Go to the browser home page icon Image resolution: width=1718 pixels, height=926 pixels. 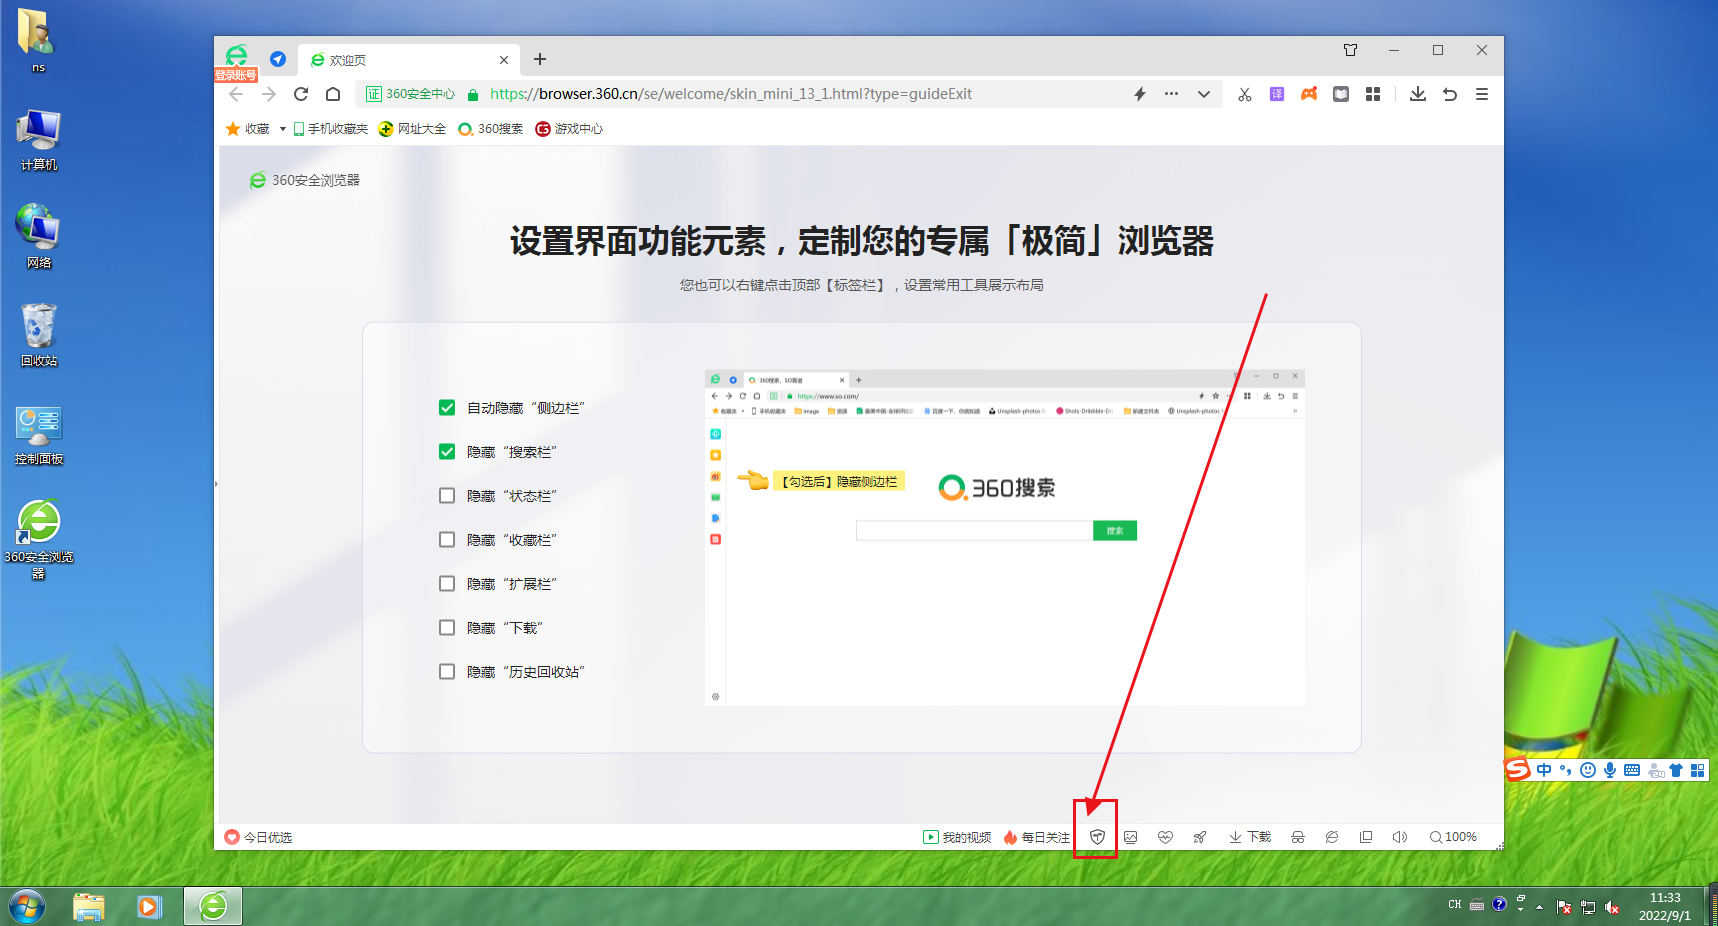[333, 94]
